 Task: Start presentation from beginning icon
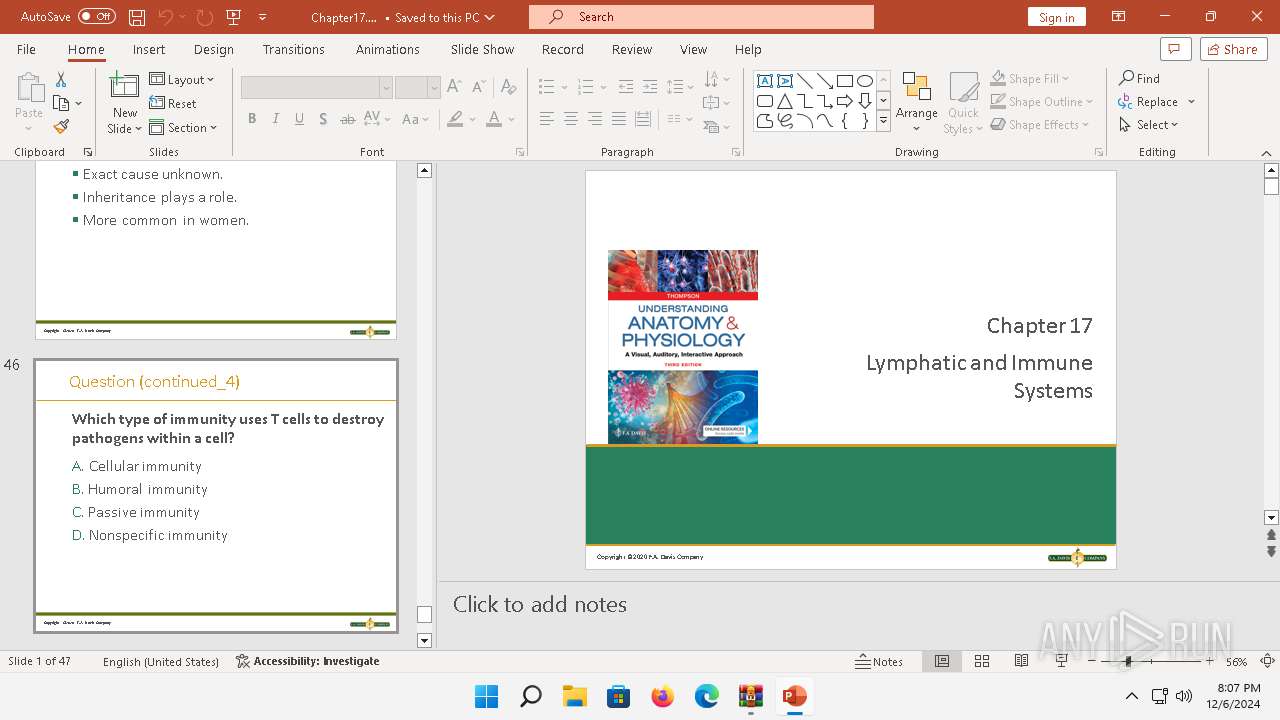coord(234,17)
